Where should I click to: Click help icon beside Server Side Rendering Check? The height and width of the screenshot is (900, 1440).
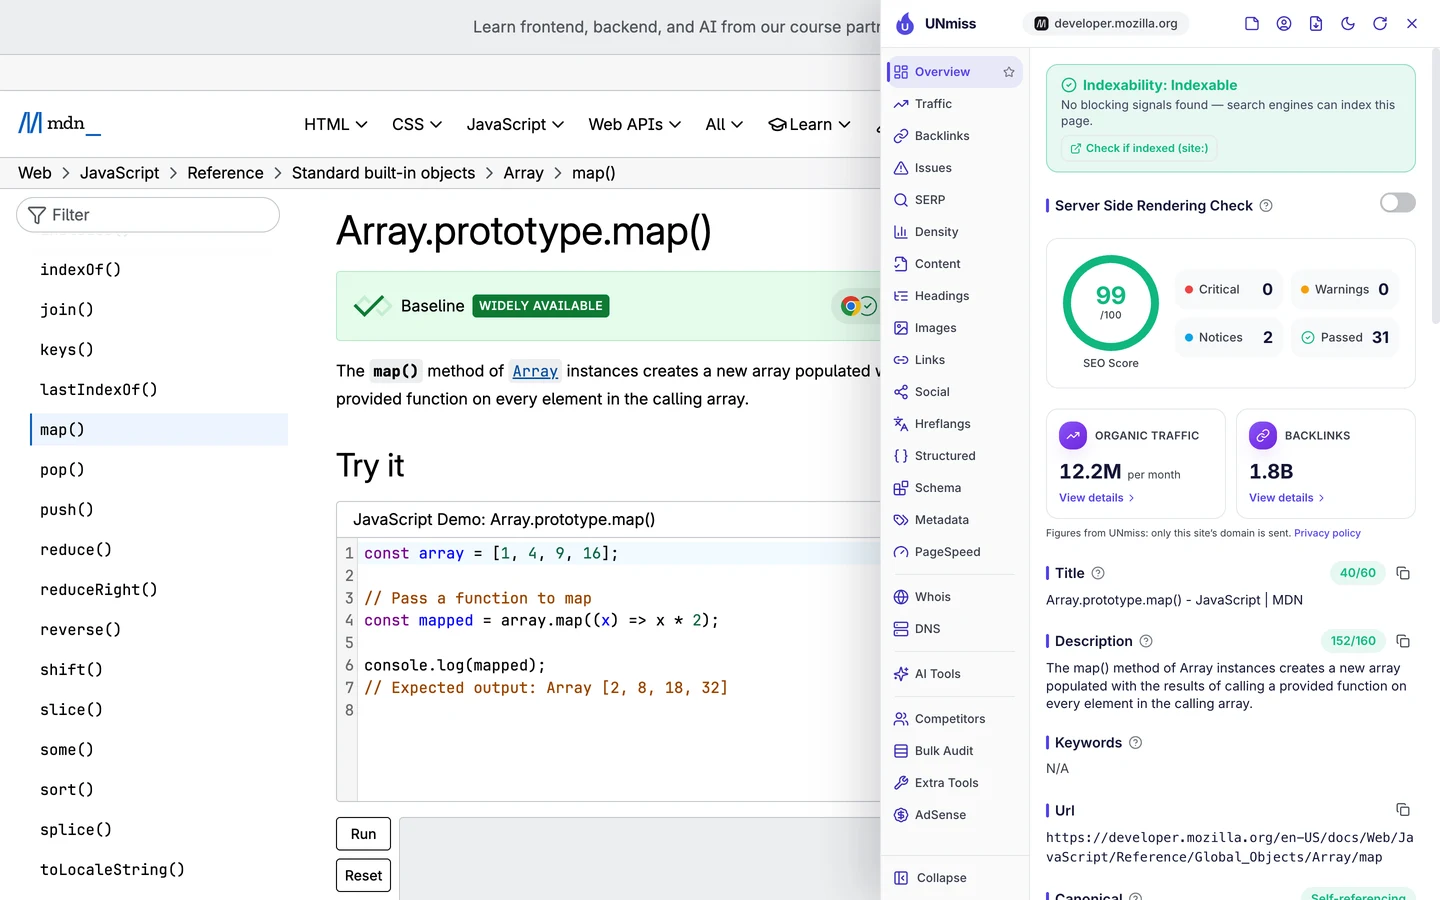(1266, 206)
